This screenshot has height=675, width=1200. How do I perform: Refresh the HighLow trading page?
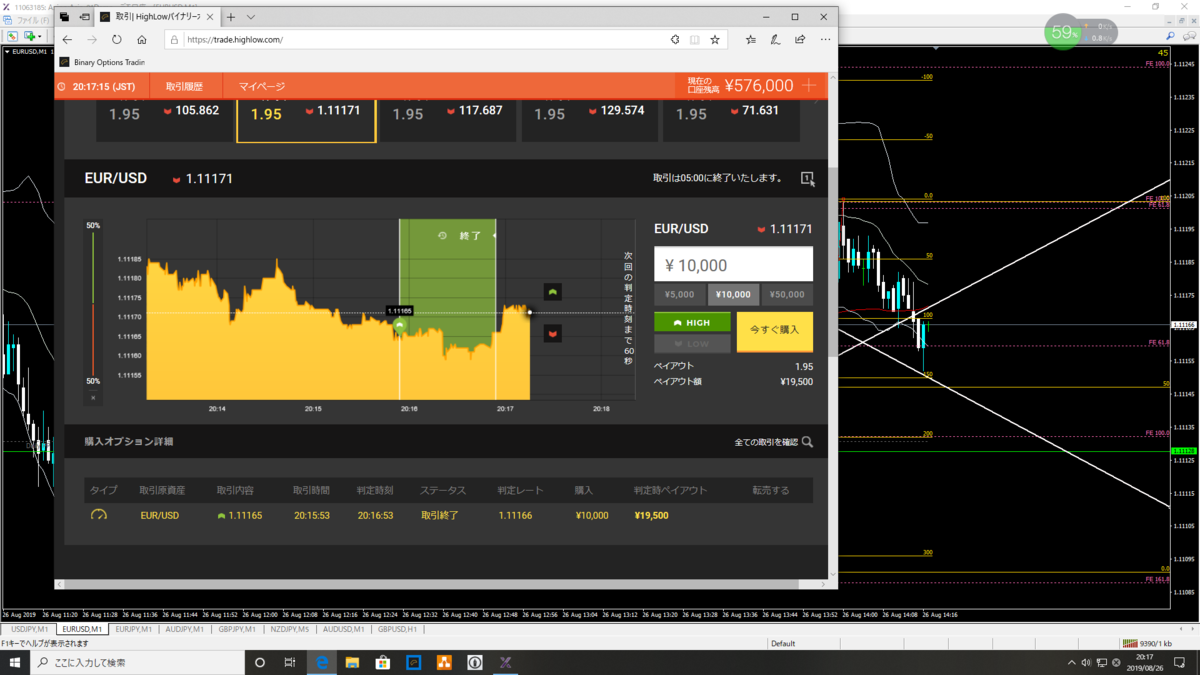click(117, 40)
